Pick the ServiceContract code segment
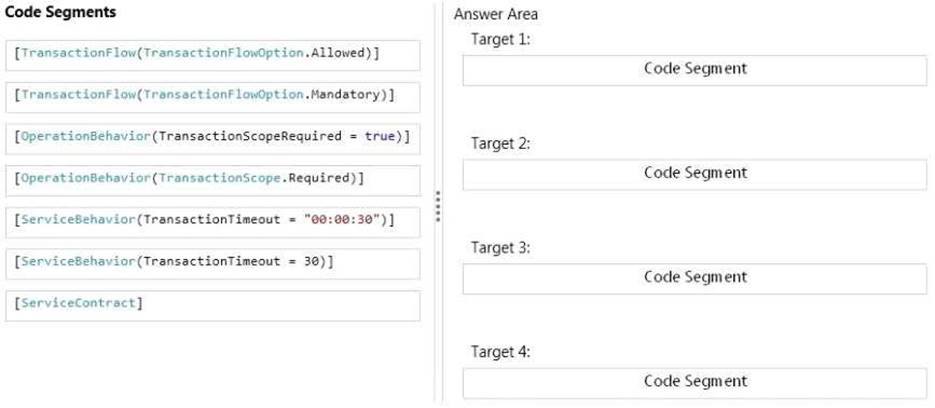The width and height of the screenshot is (935, 408). [213, 305]
